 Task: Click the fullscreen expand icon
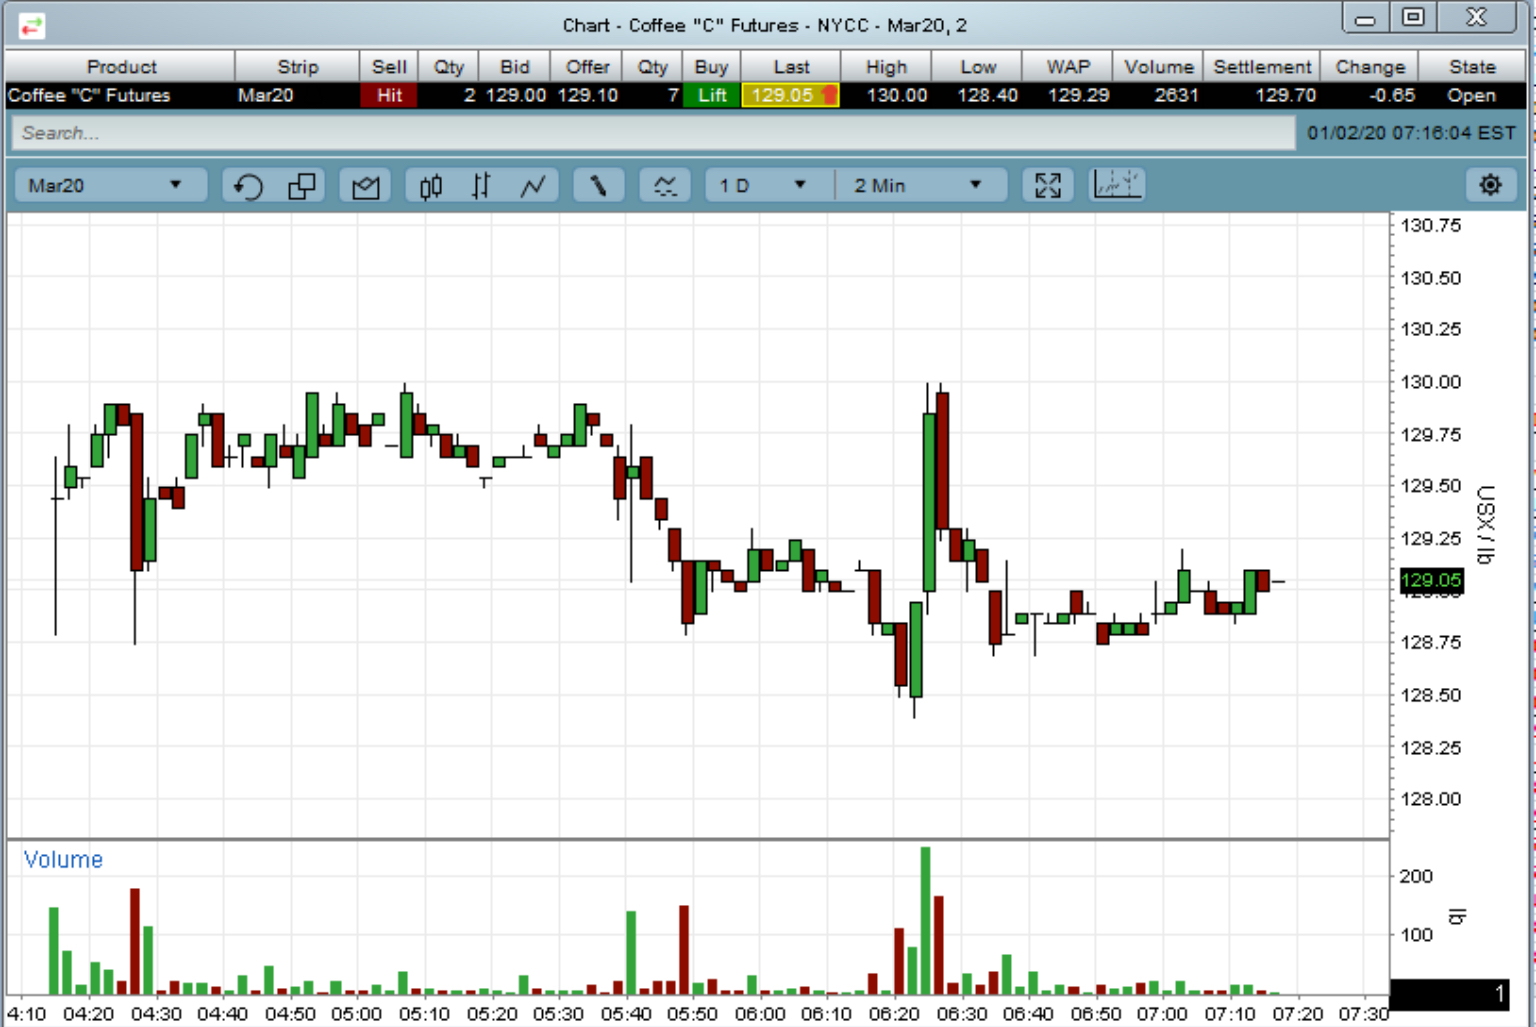point(1047,186)
